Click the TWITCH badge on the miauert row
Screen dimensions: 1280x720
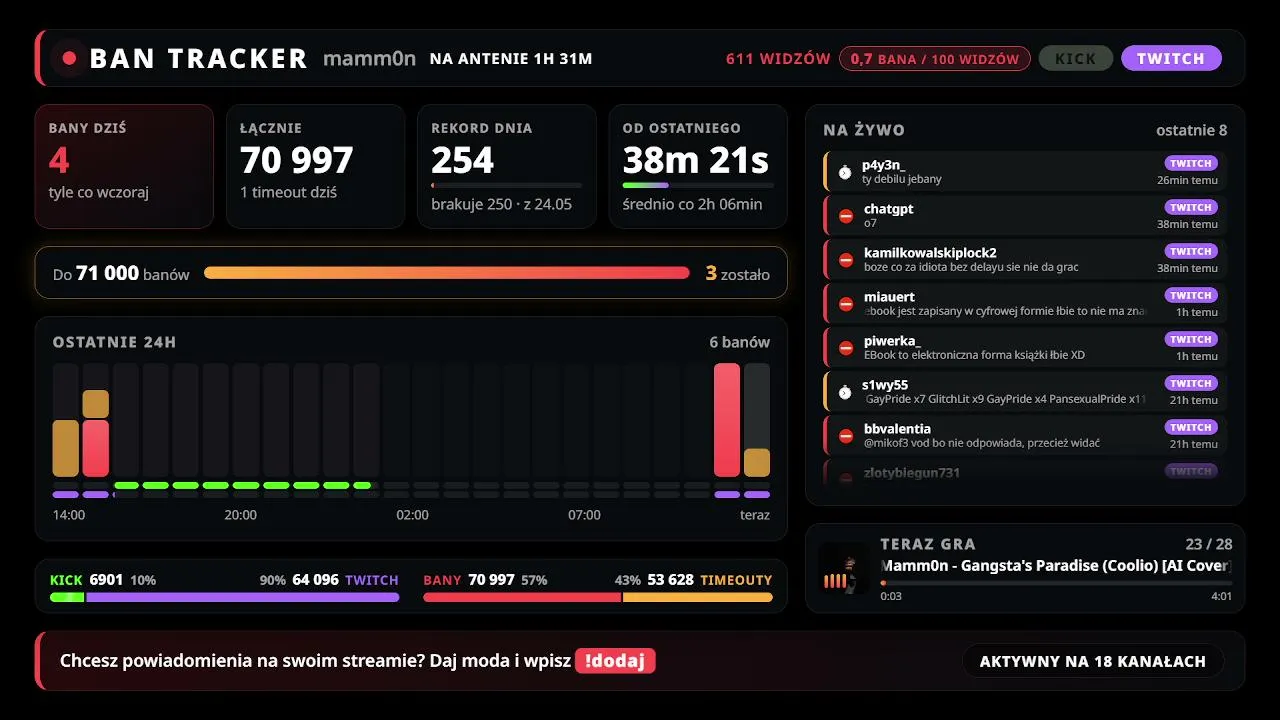pos(1191,295)
